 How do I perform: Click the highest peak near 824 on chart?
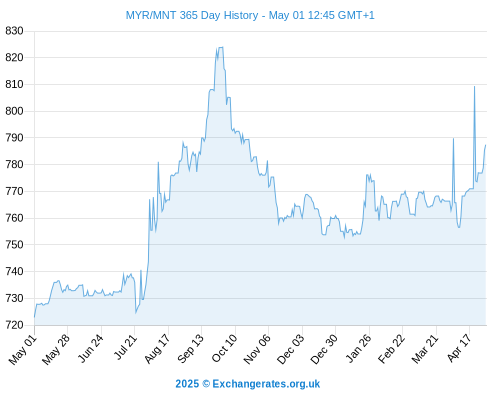pyautogui.click(x=220, y=48)
